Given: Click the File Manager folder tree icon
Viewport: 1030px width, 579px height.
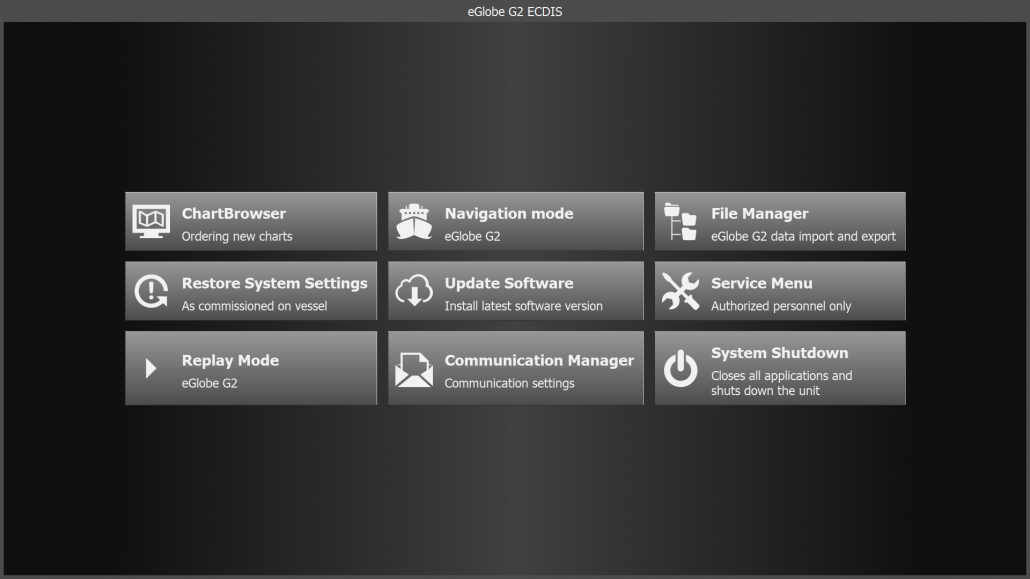Looking at the screenshot, I should 681,221.
